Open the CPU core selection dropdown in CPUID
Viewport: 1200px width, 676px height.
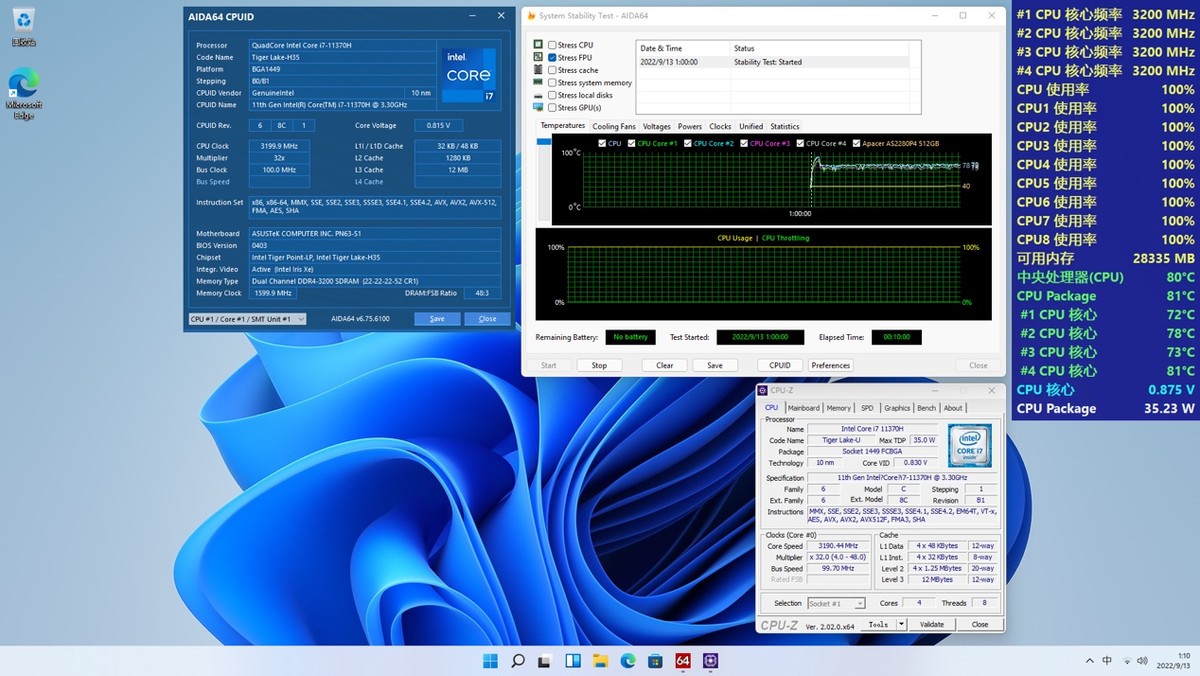pos(247,319)
